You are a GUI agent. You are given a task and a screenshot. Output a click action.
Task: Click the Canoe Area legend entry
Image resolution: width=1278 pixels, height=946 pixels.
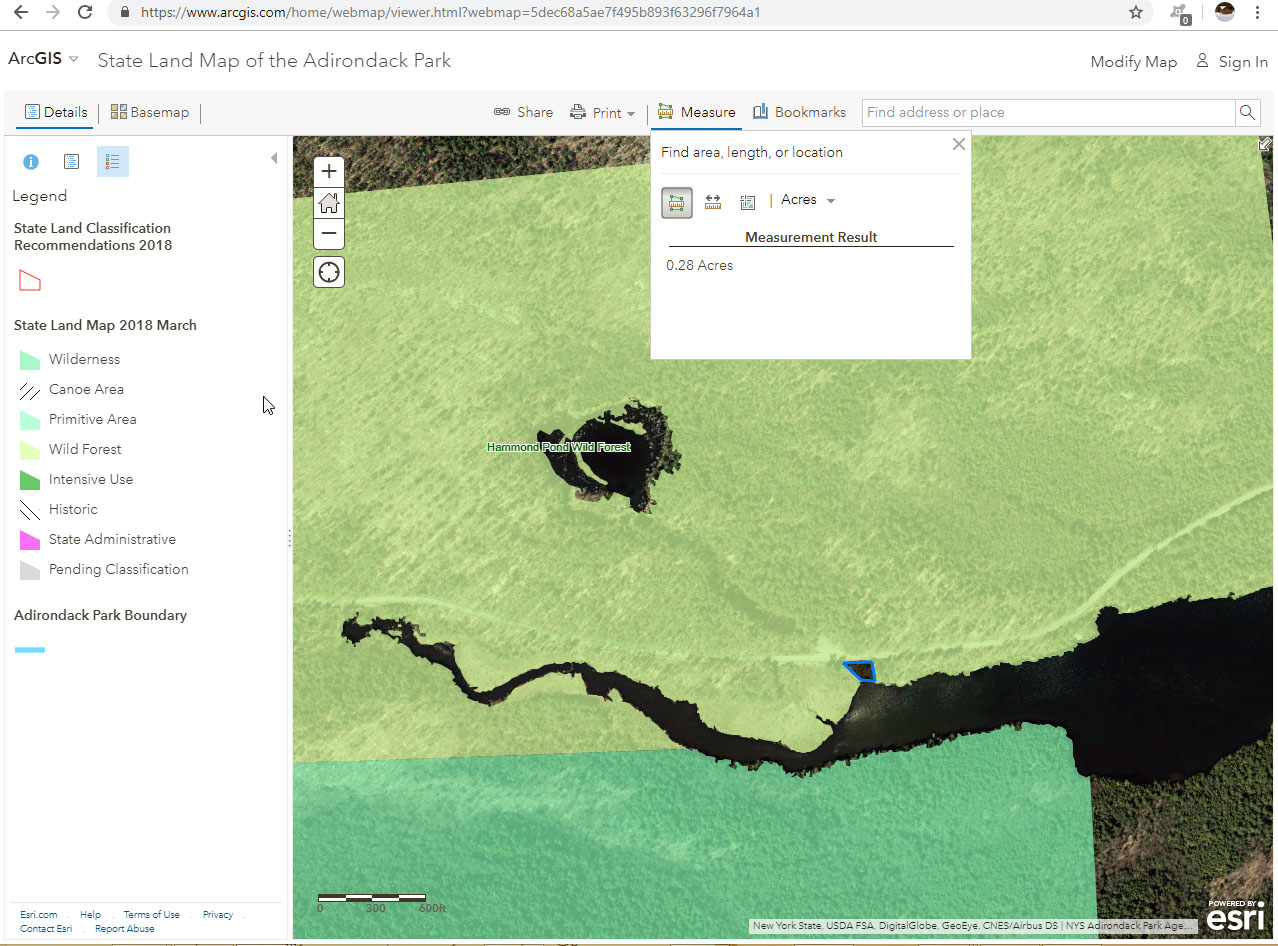click(x=86, y=389)
